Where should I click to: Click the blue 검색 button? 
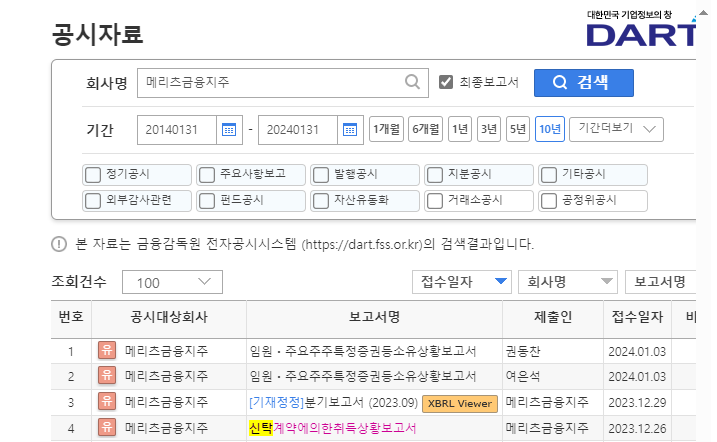[x=583, y=83]
